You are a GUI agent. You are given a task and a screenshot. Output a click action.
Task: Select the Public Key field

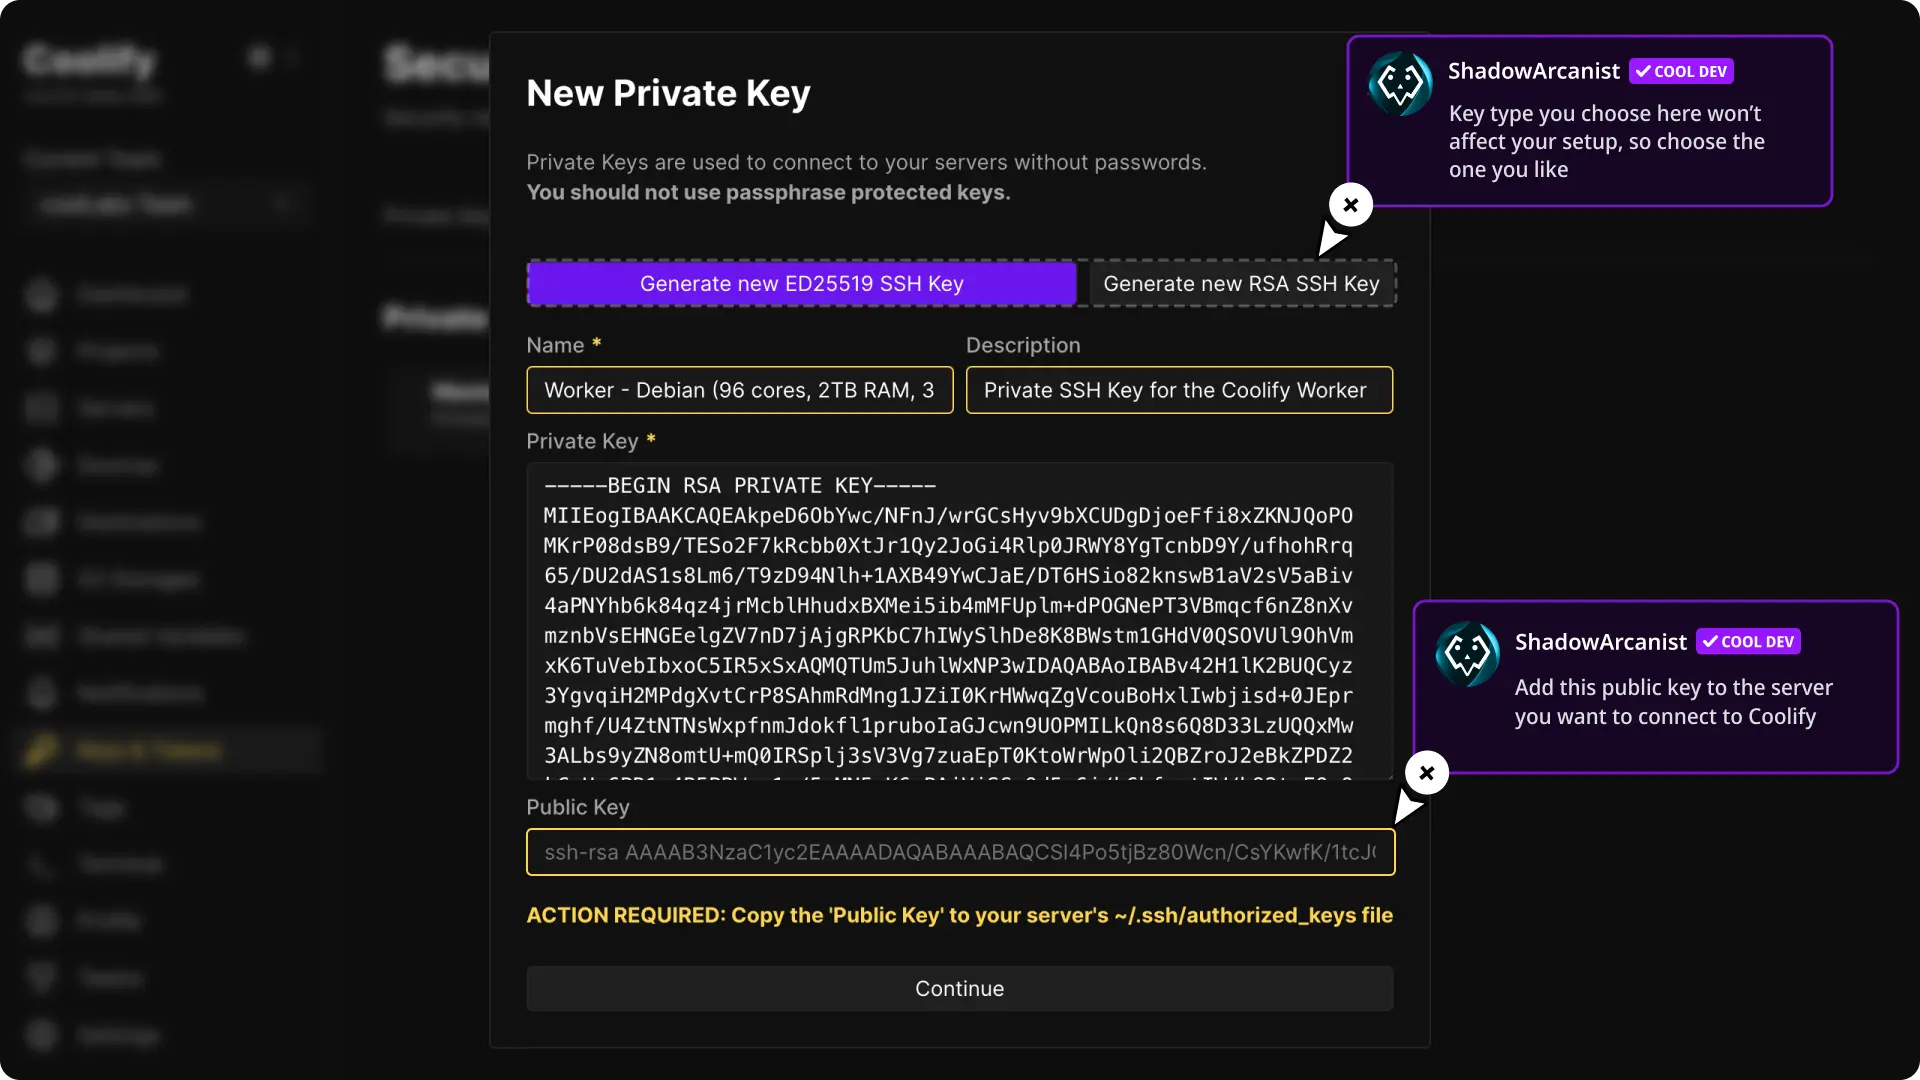959,852
